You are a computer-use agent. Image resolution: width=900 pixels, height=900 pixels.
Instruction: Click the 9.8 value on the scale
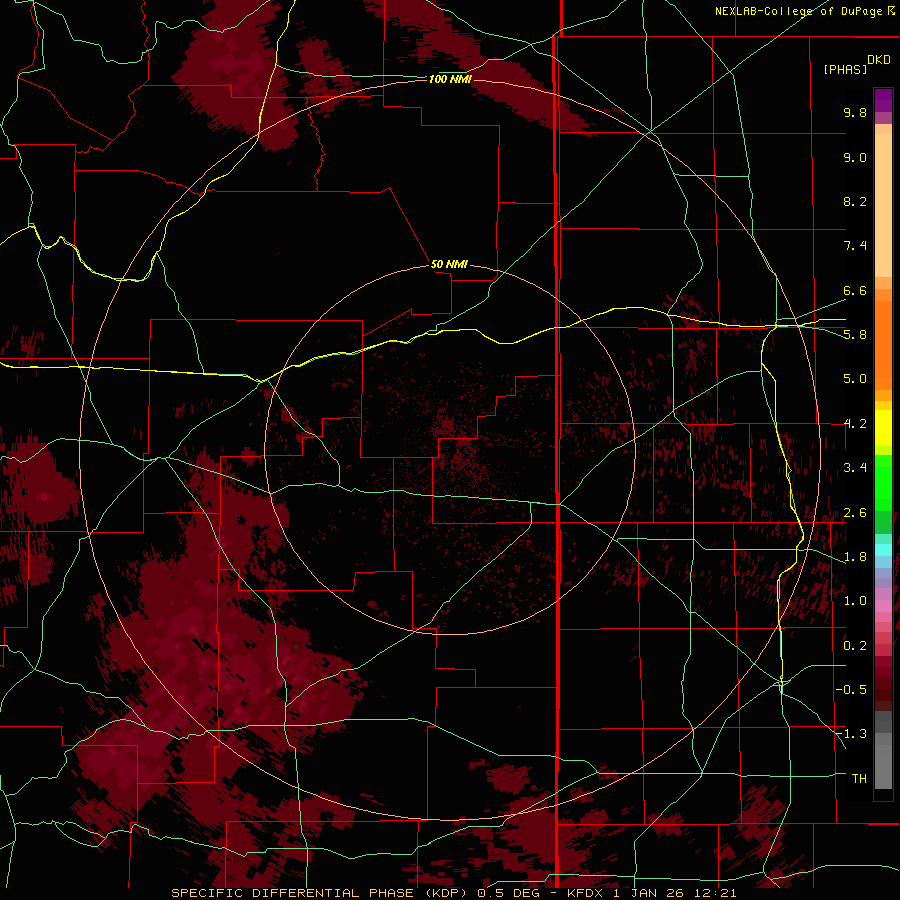click(855, 112)
